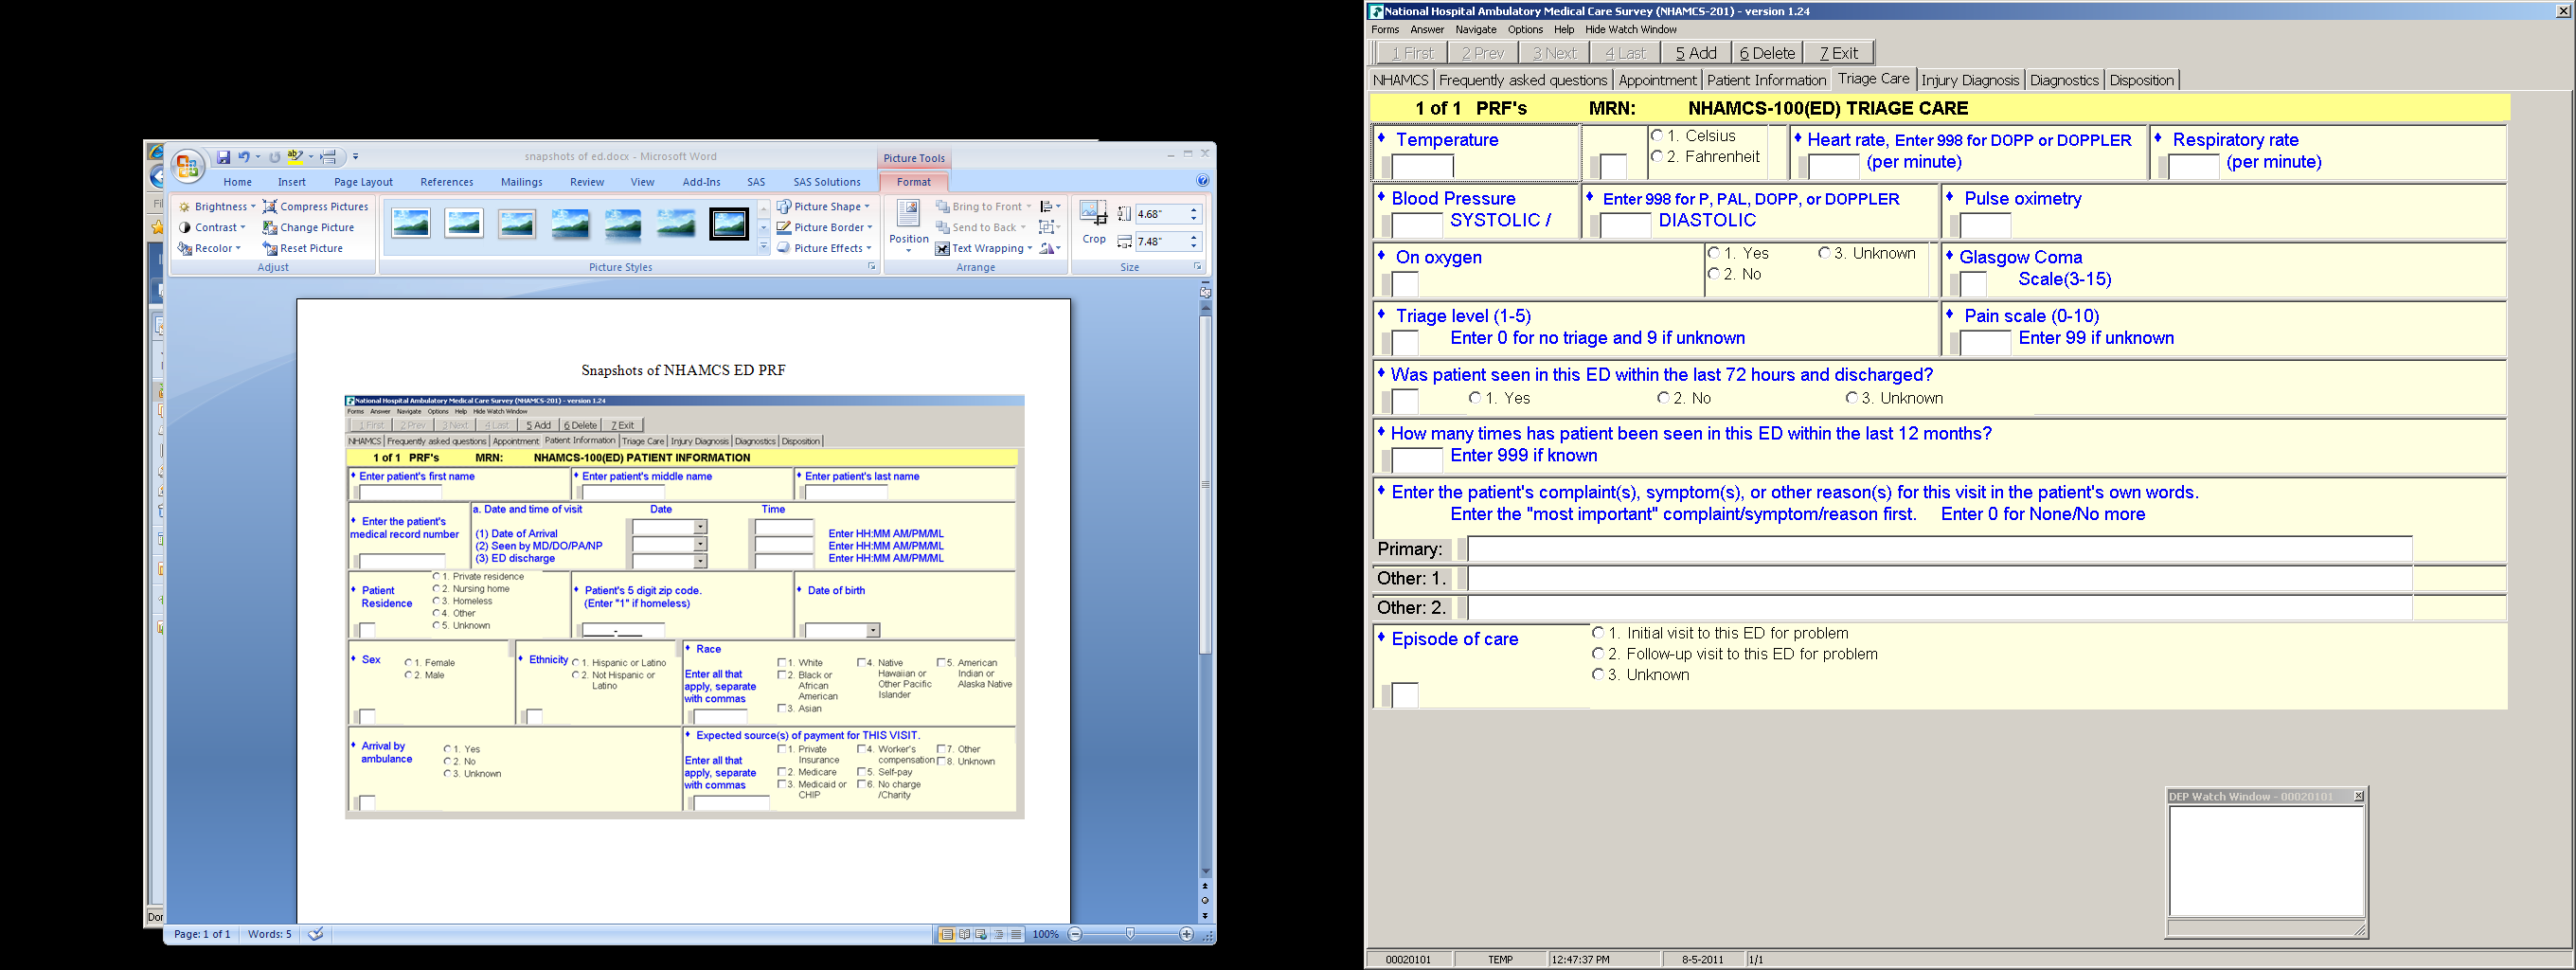This screenshot has height=970, width=2576.
Task: Open Word Help with the question-mark icon
Action: [x=1202, y=181]
